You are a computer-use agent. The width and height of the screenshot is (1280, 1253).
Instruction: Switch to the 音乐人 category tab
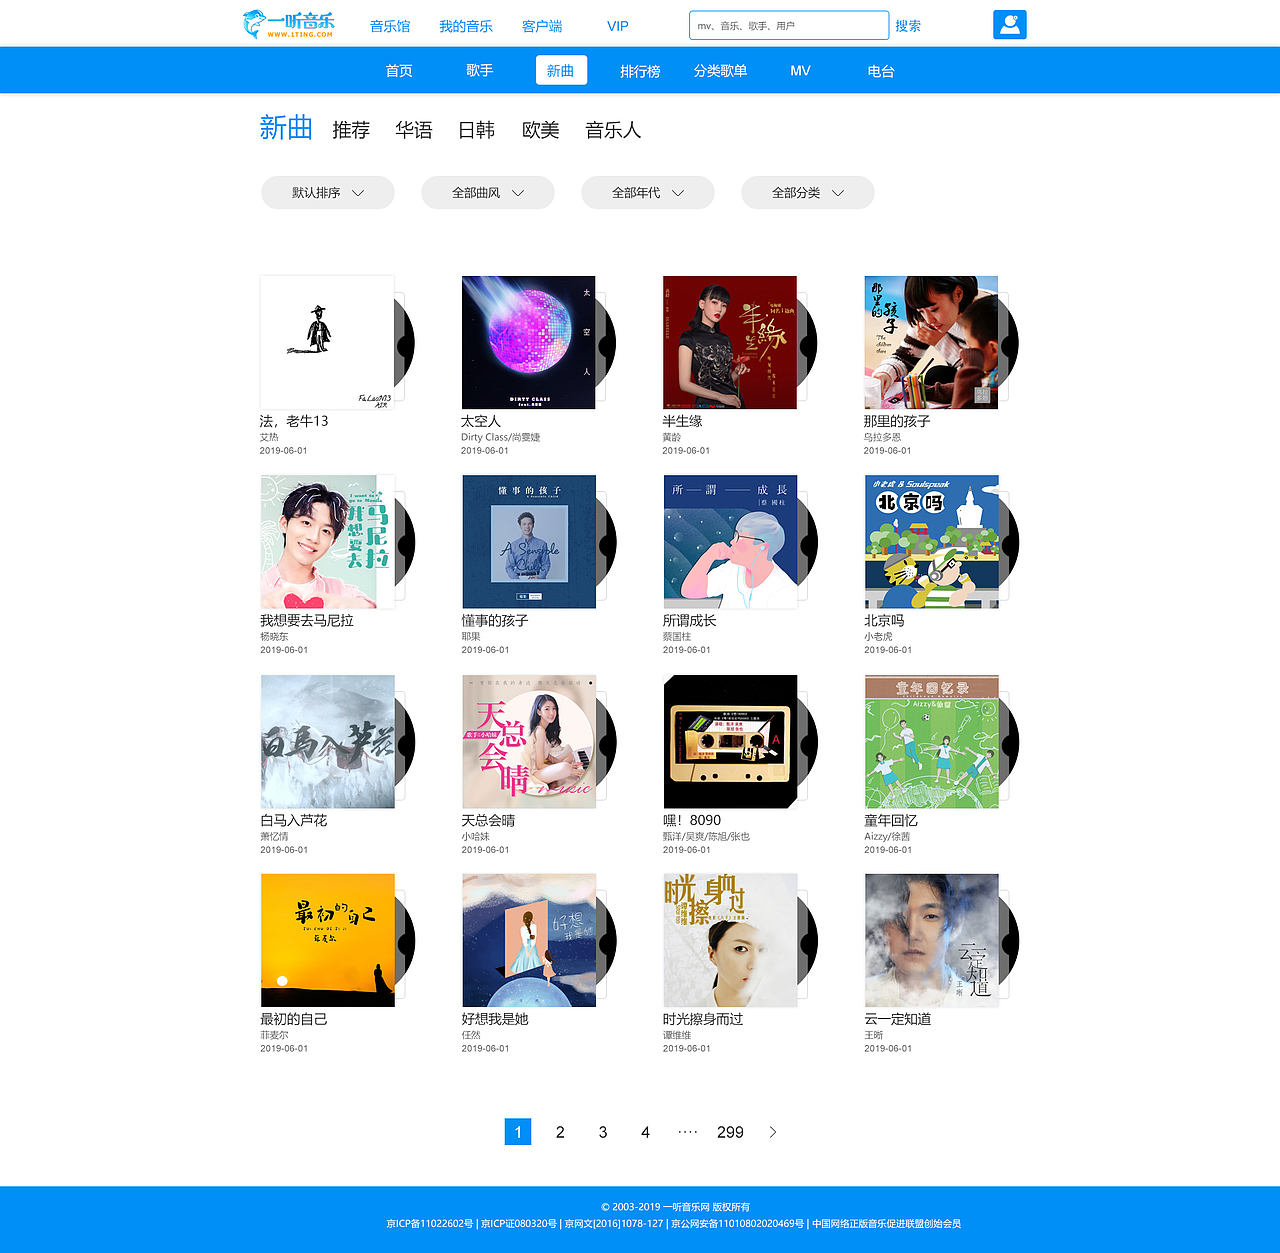click(613, 130)
